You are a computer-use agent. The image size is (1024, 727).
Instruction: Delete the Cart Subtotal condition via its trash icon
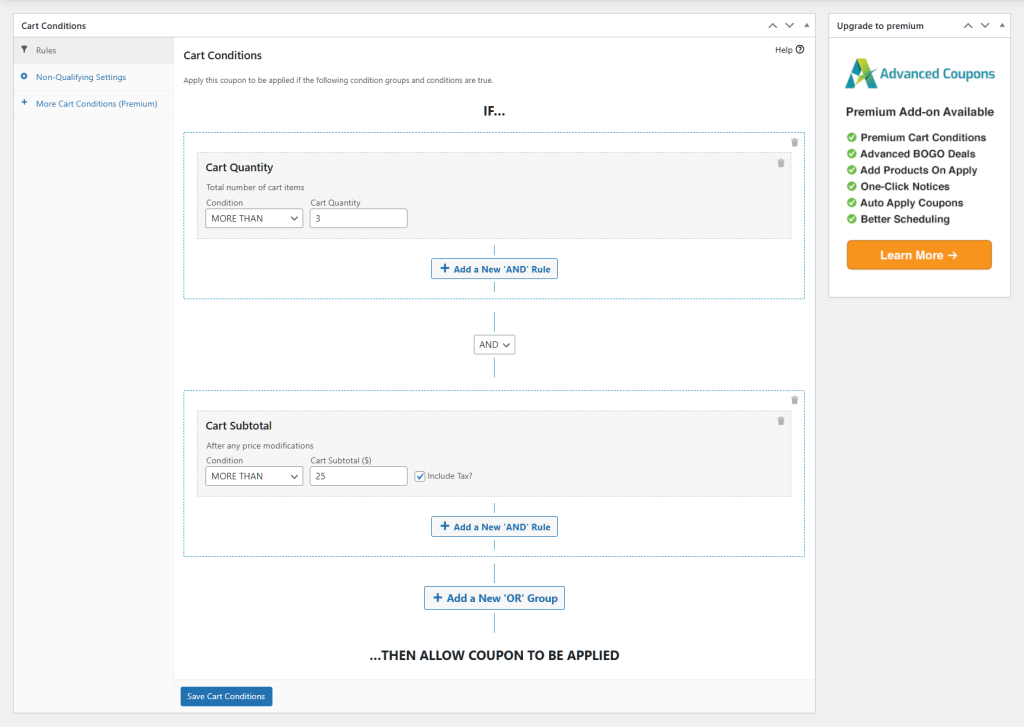[781, 420]
